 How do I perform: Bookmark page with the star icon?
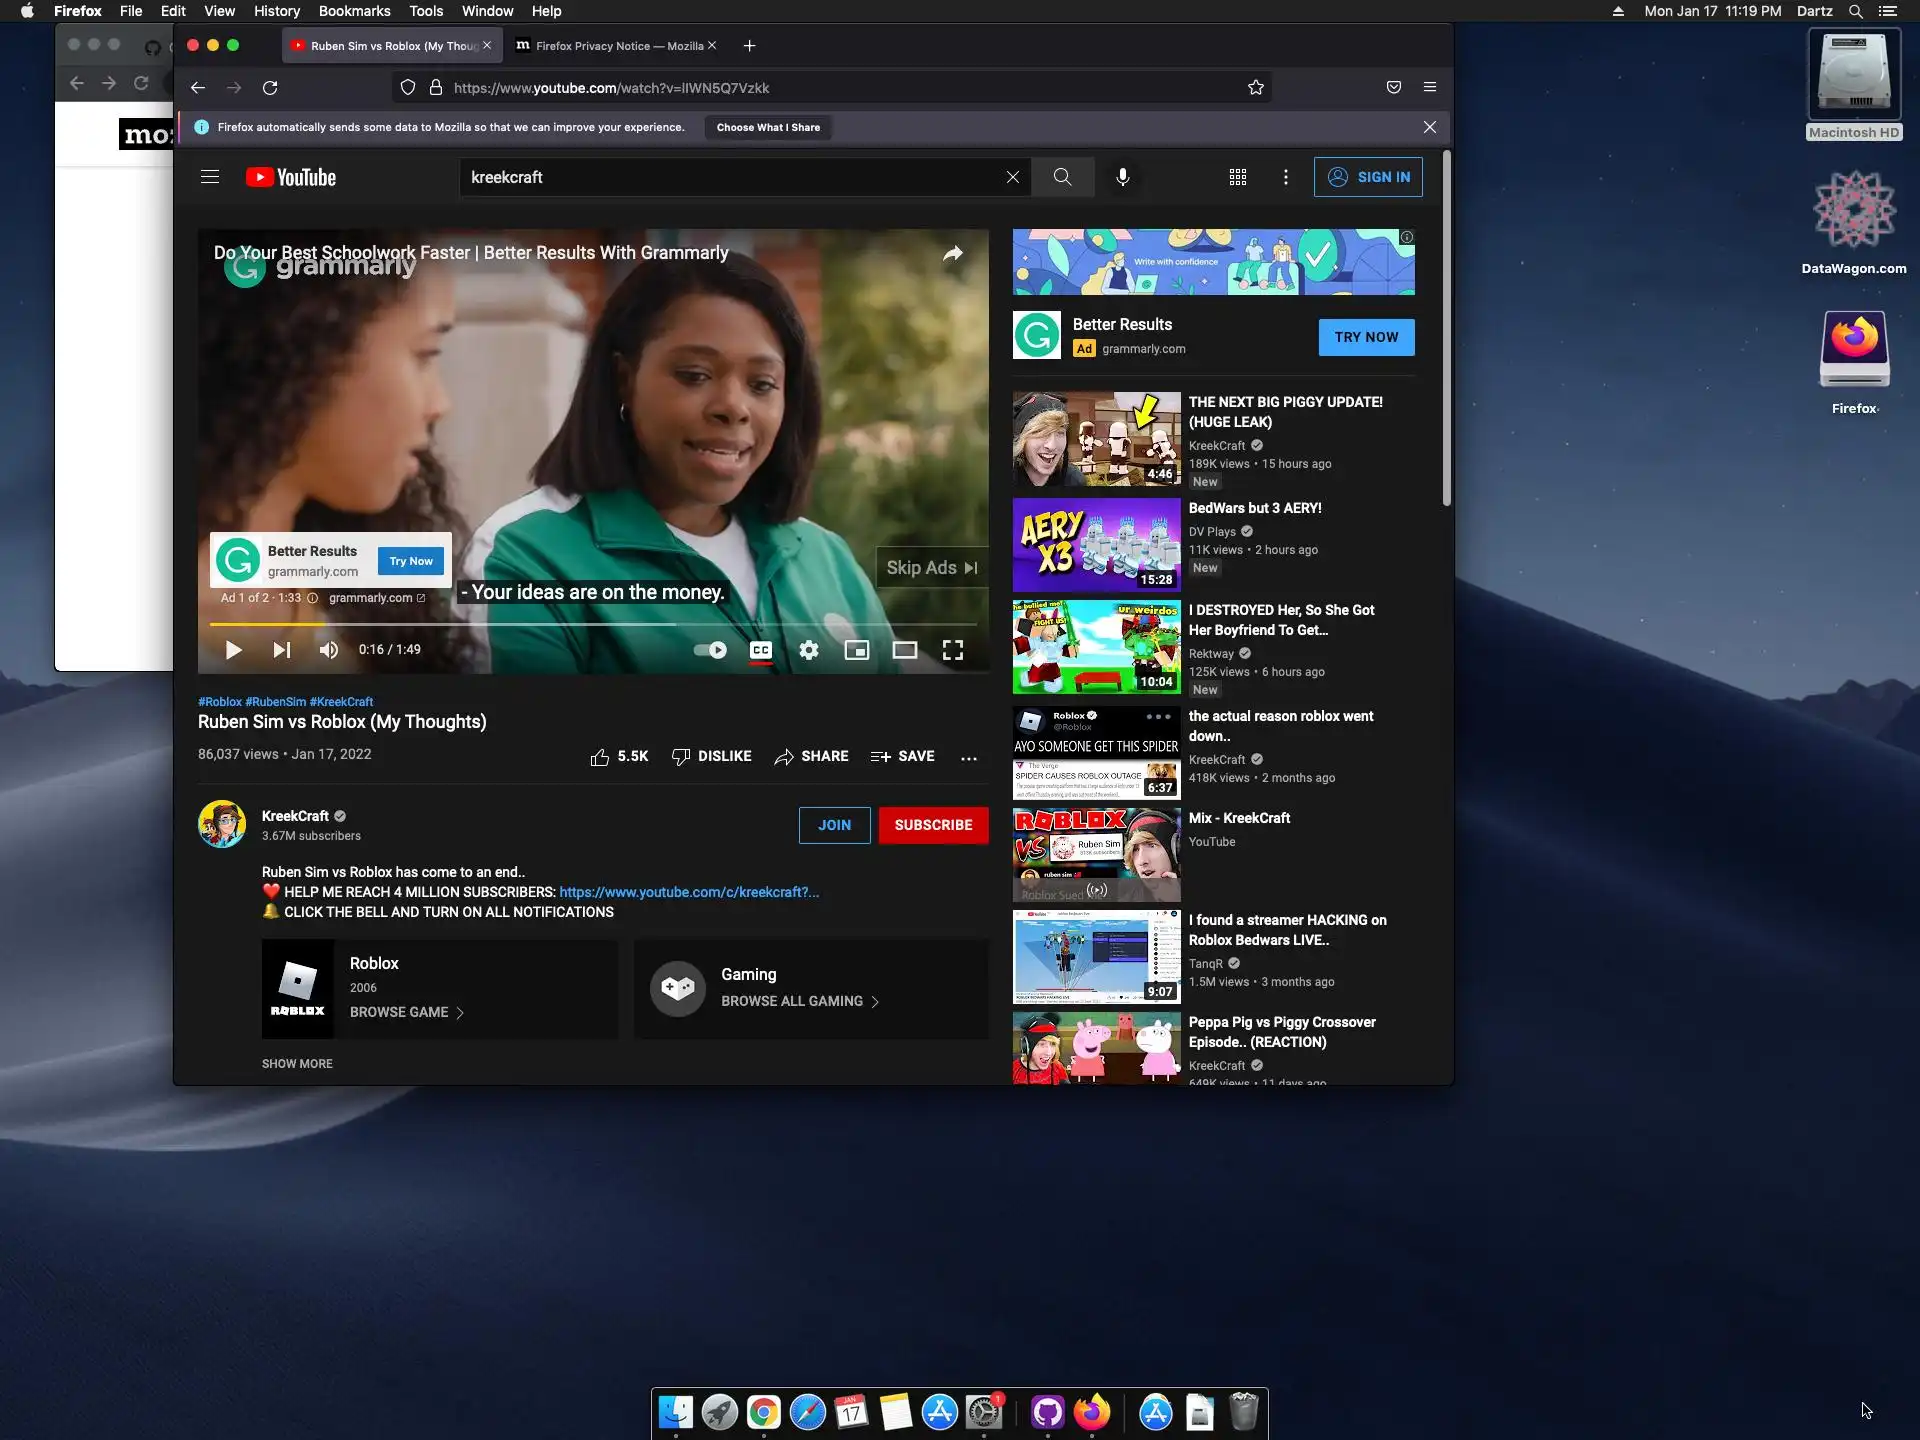(1256, 88)
